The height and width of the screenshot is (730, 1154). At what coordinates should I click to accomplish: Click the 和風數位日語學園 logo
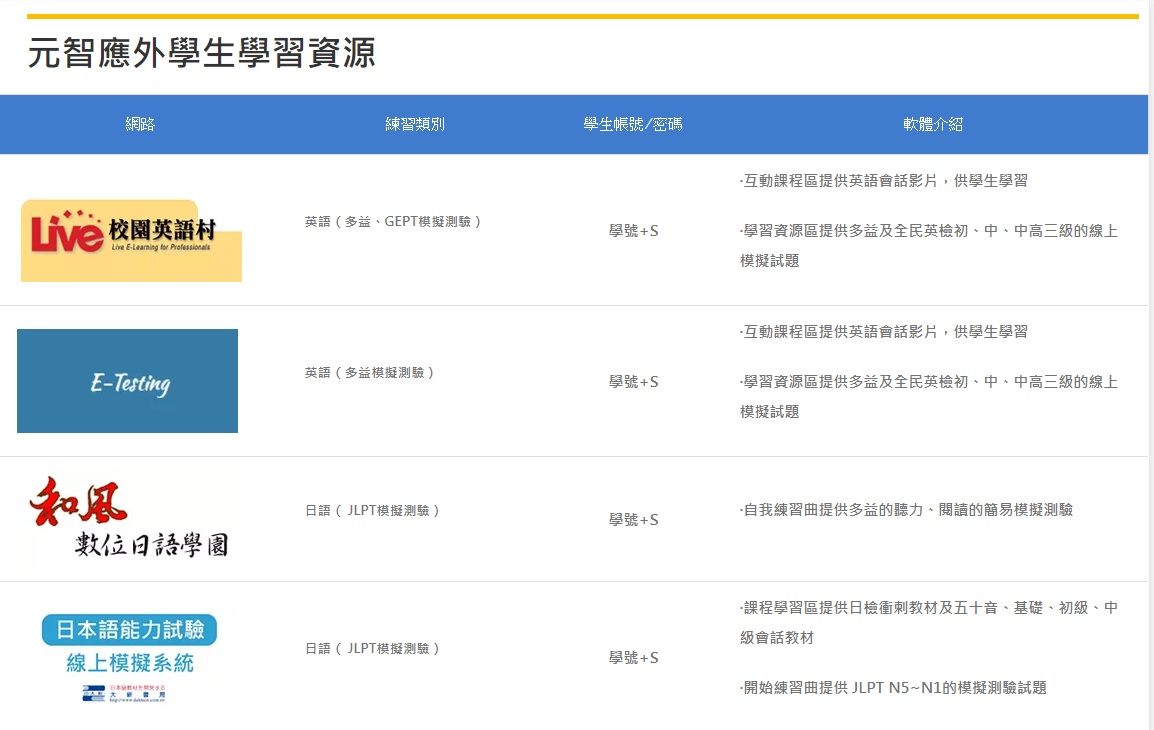coord(128,519)
